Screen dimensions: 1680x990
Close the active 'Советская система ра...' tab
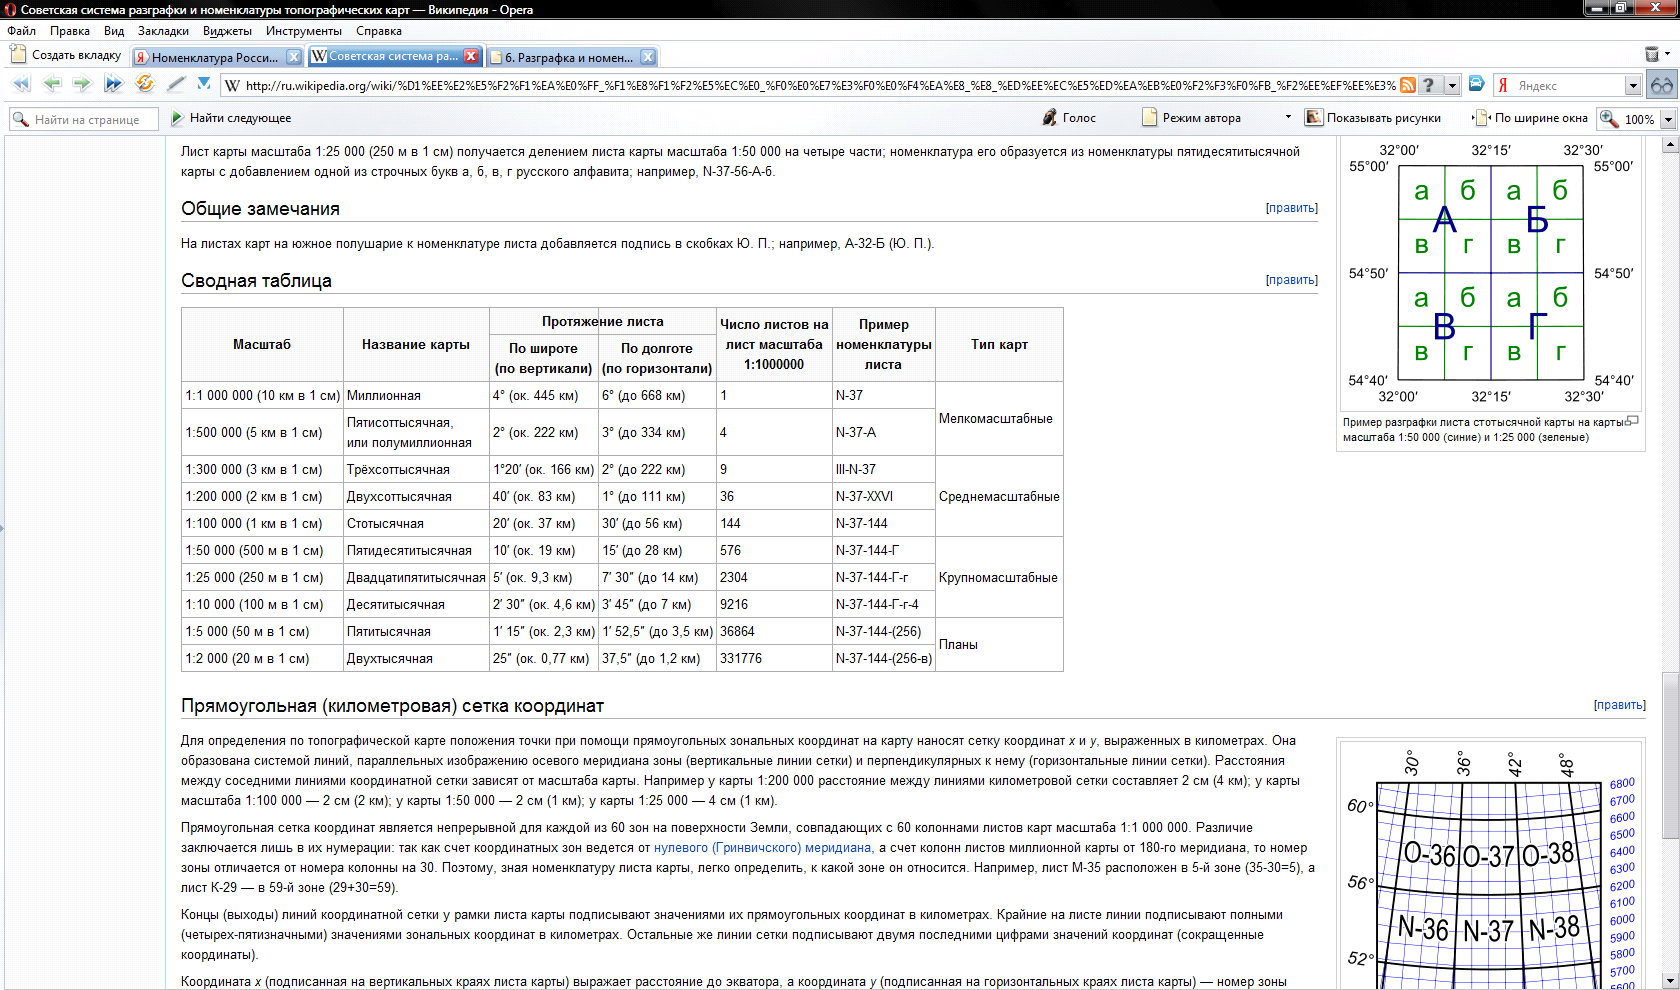tap(471, 56)
